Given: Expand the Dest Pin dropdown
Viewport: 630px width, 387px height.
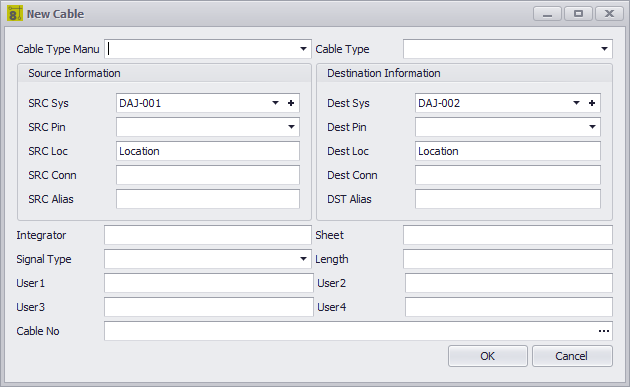Looking at the screenshot, I should 592,127.
